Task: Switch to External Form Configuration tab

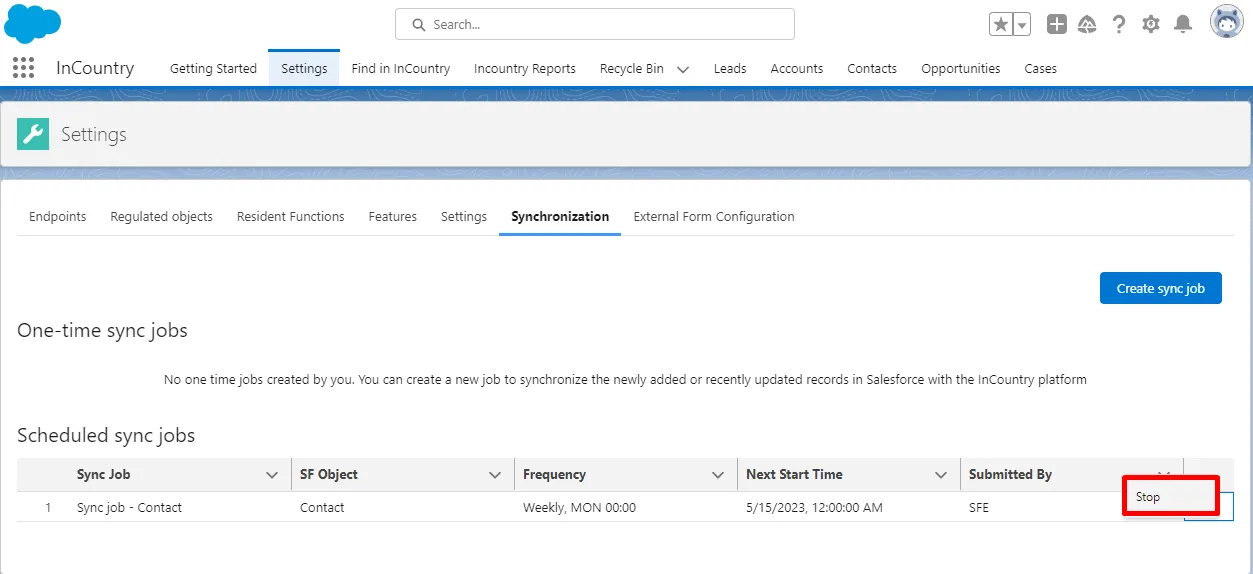Action: (x=714, y=216)
